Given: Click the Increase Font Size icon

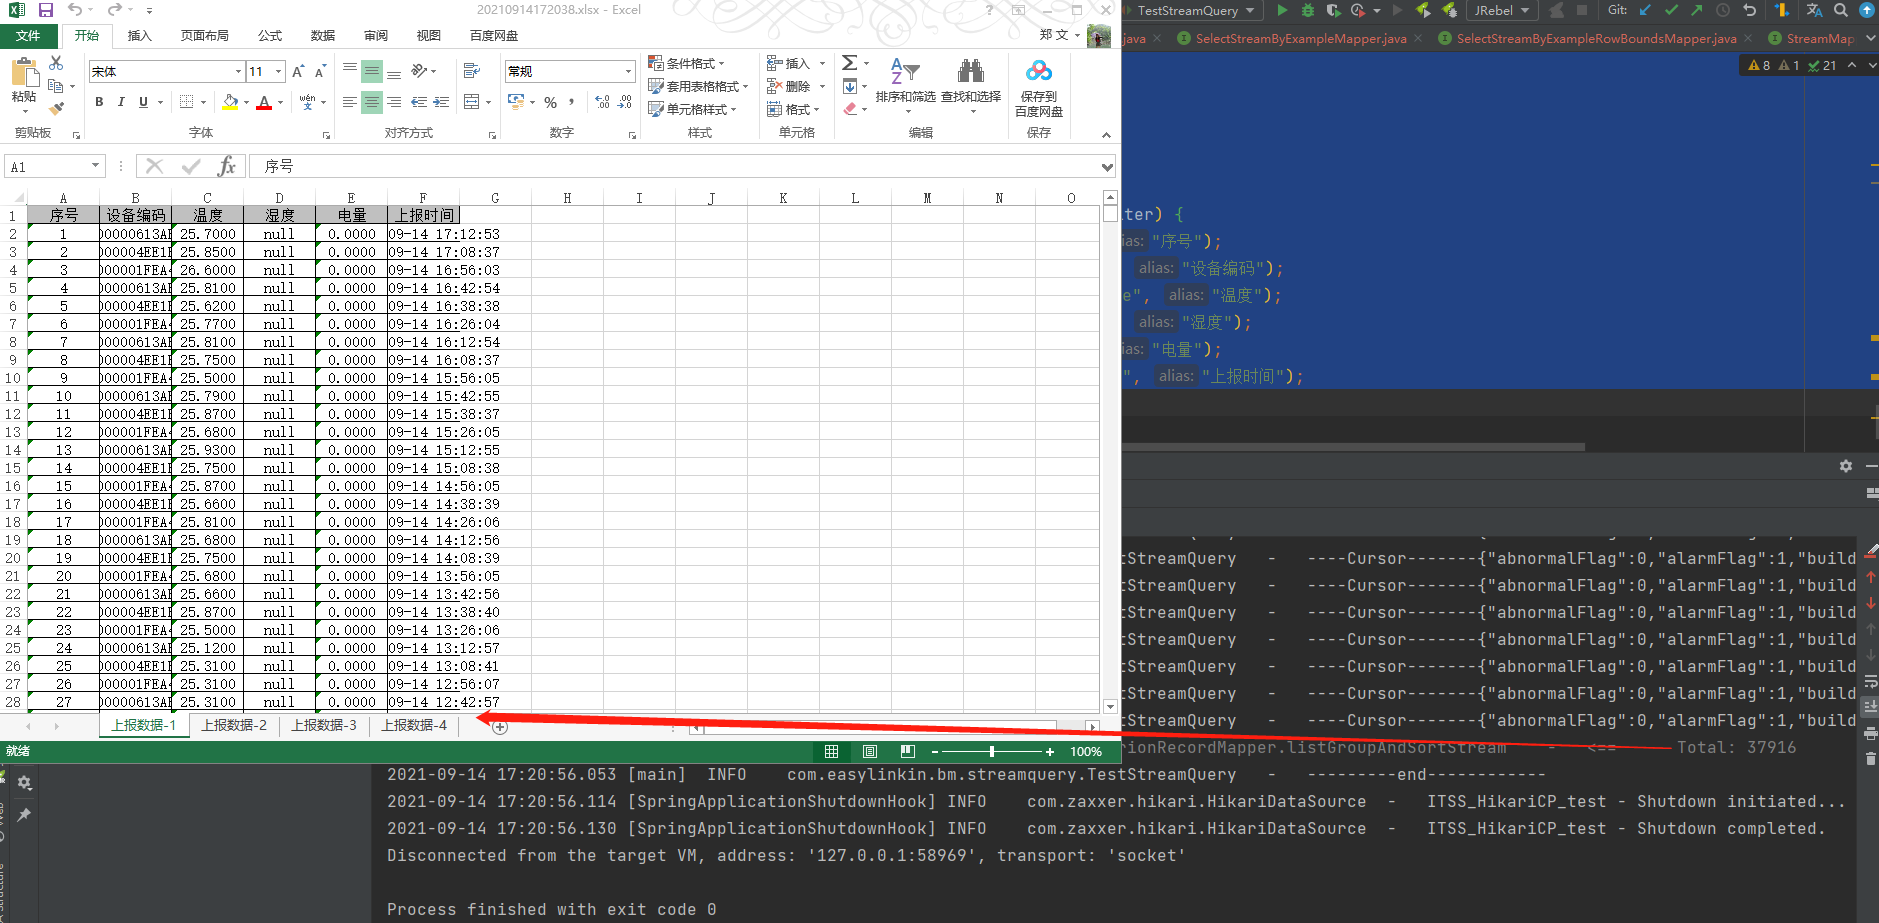Looking at the screenshot, I should [x=298, y=72].
